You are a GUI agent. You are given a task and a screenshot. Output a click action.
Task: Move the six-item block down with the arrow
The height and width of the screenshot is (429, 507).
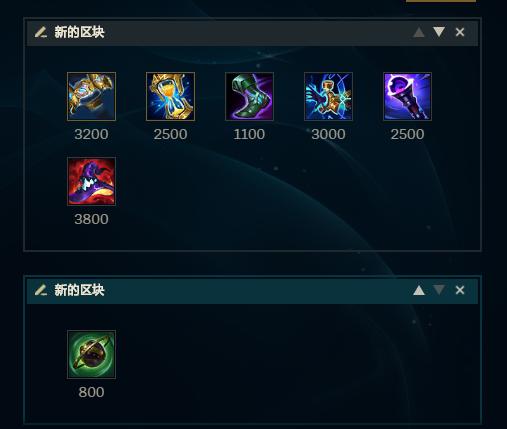click(x=439, y=32)
